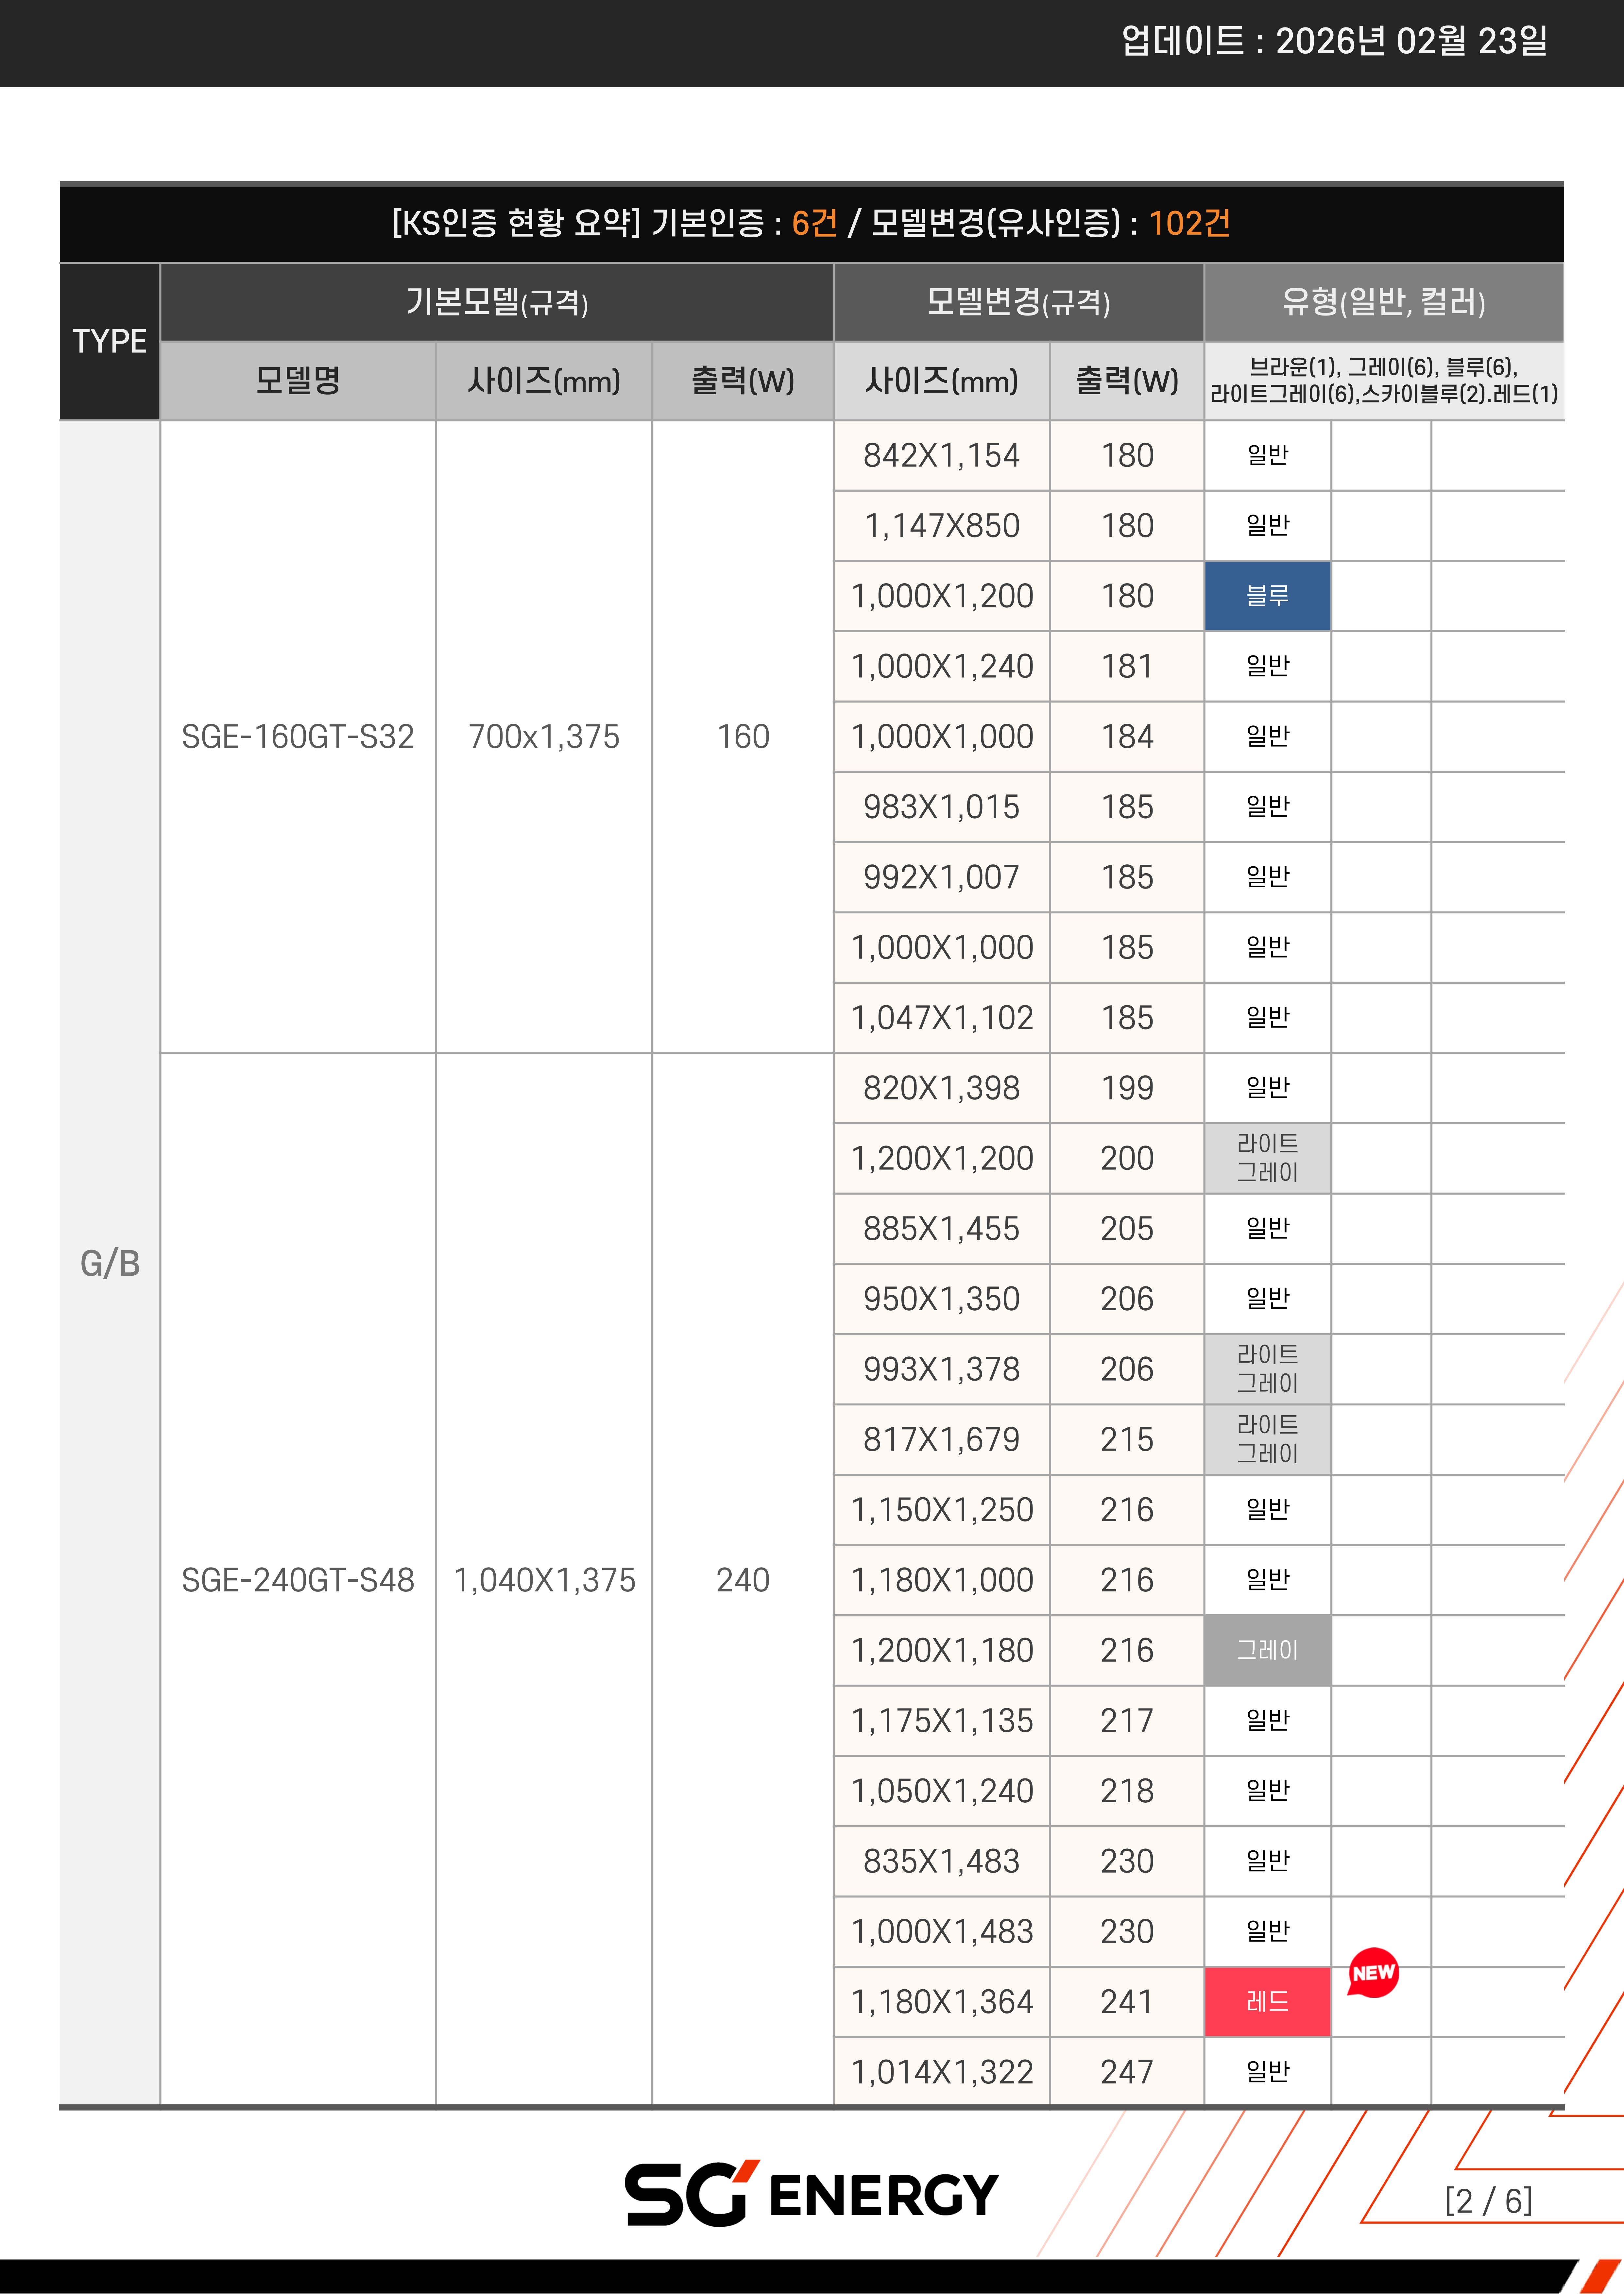The image size is (1624, 2294).
Task: Click the 모델변경(규격) header
Action: [x=1018, y=302]
